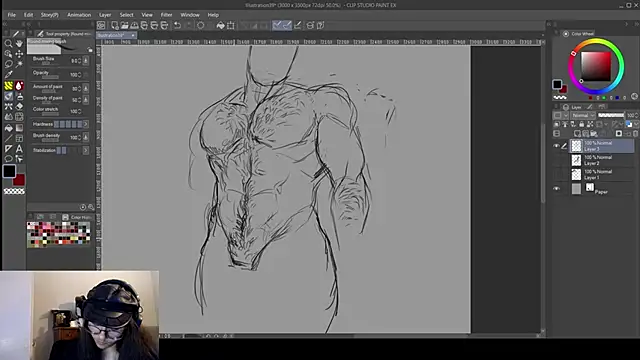The width and height of the screenshot is (640, 360).
Task: Select the Color Wheel panel tab
Action: point(579,33)
